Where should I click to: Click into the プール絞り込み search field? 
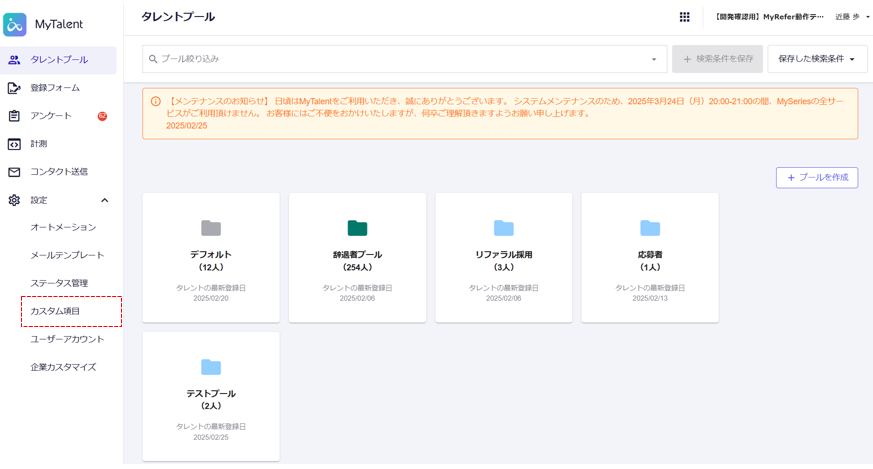(400, 59)
